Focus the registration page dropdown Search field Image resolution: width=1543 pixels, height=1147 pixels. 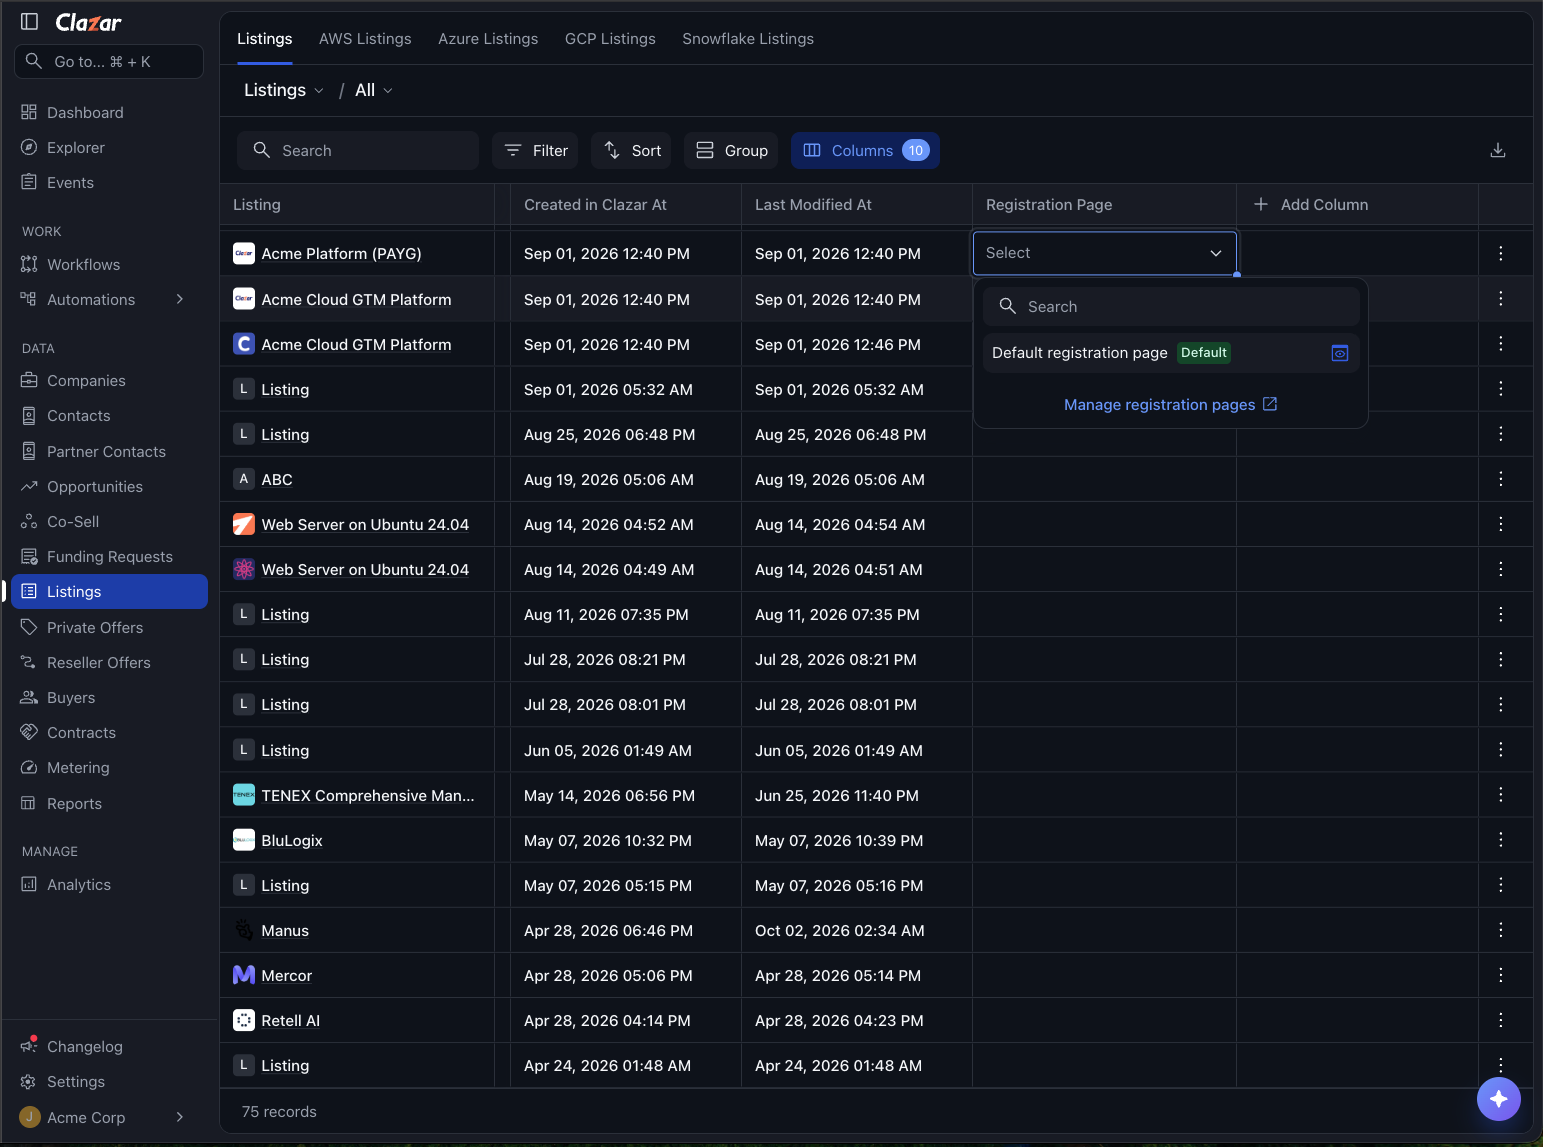[1171, 306]
